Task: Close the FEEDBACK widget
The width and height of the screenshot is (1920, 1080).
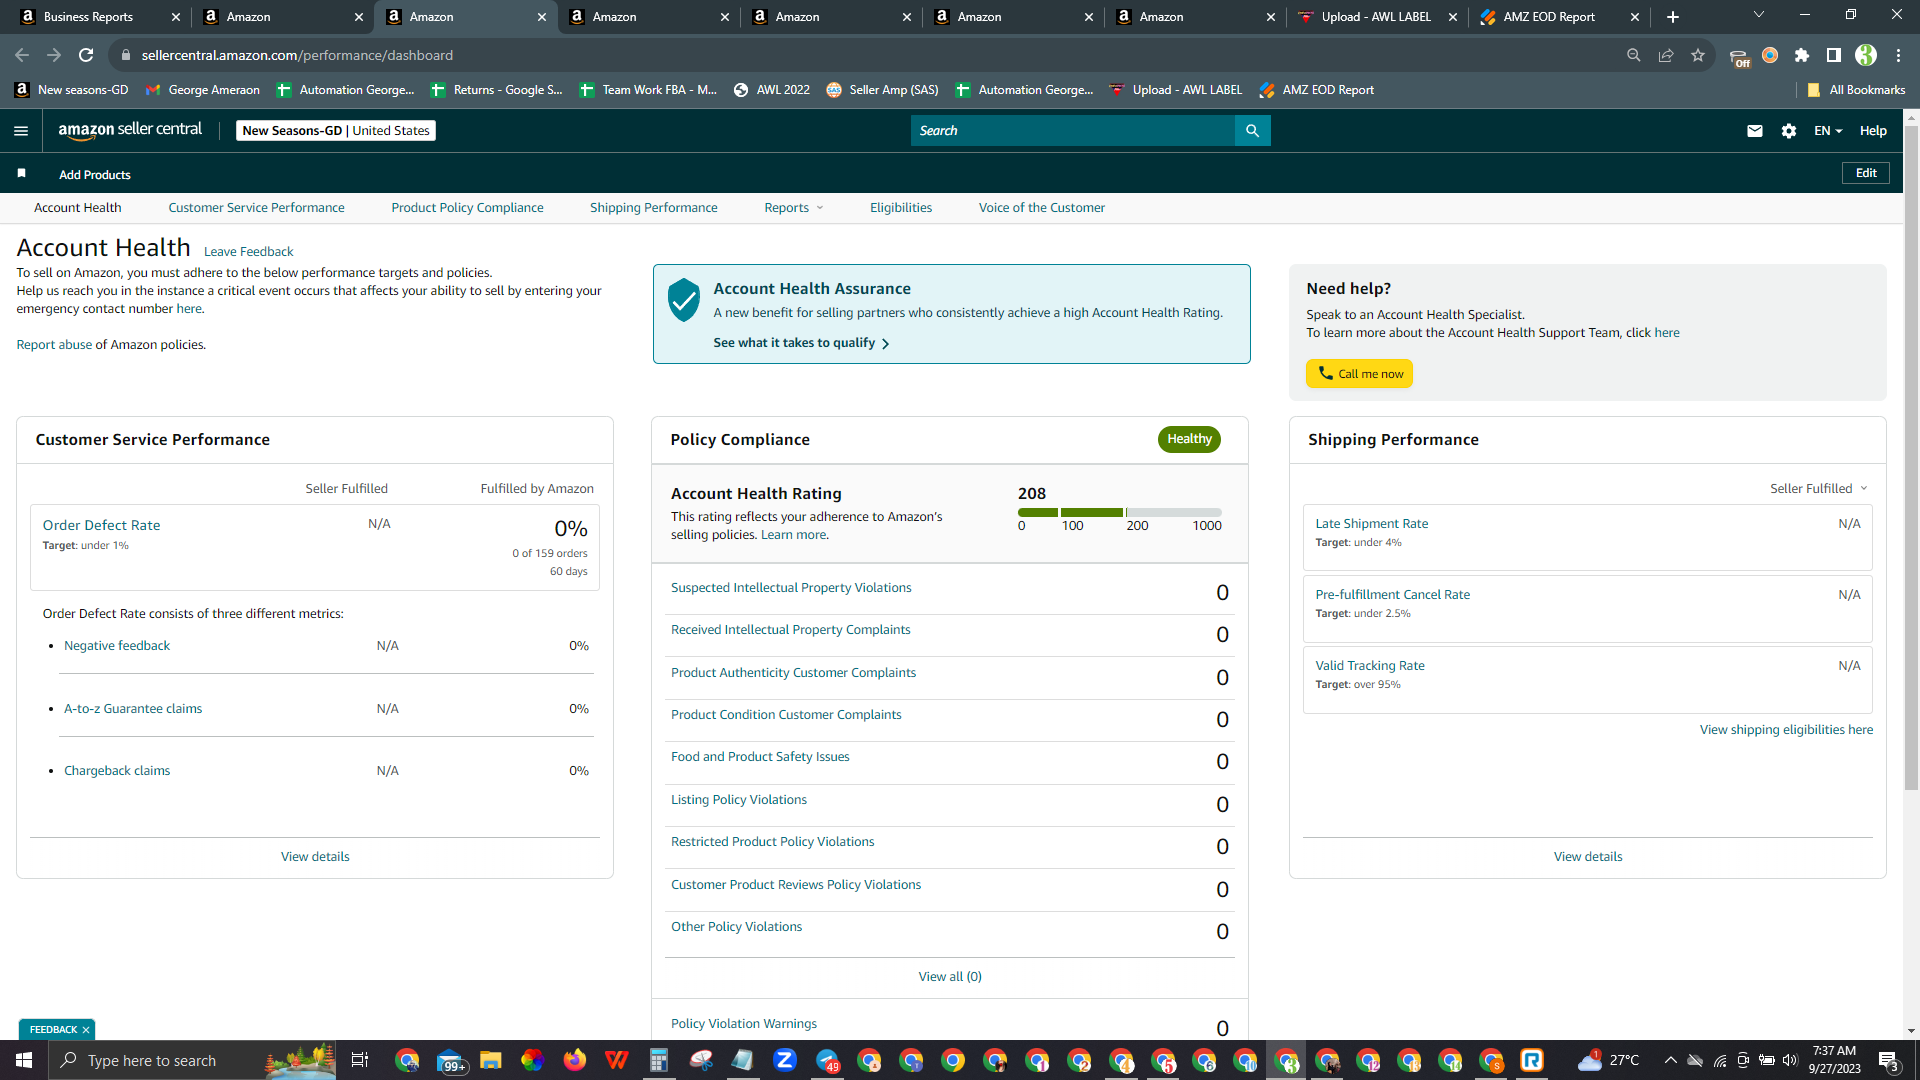Action: (86, 1030)
